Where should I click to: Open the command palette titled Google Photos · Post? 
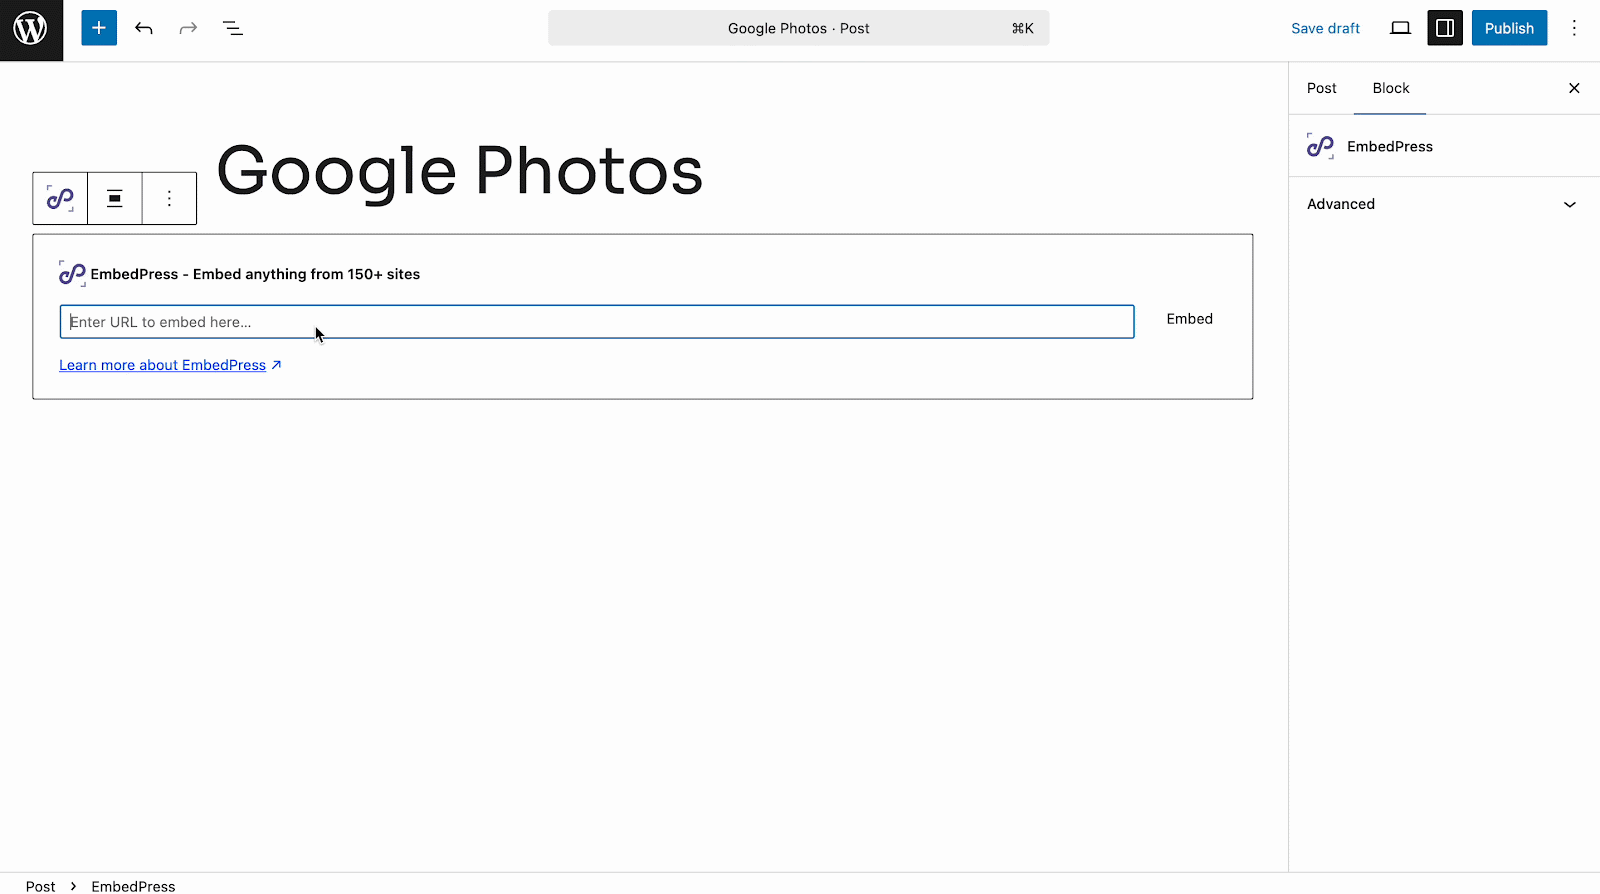pyautogui.click(x=798, y=28)
